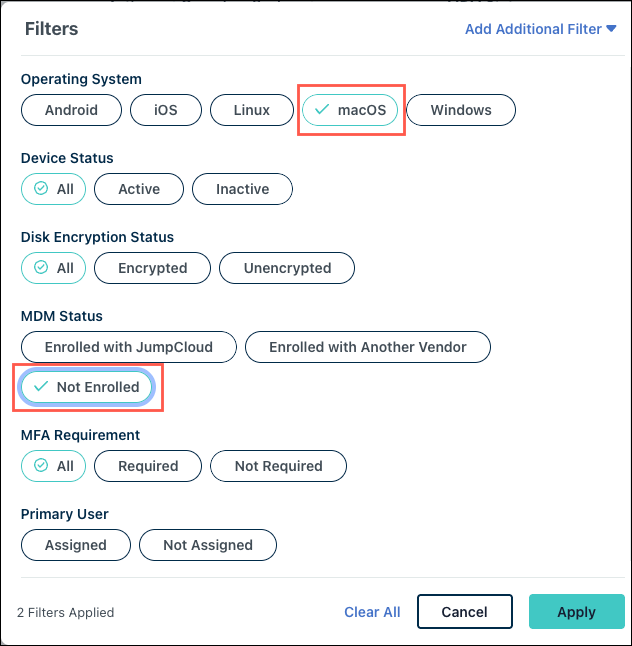Open the Add Additional Filter dropdown

point(540,29)
